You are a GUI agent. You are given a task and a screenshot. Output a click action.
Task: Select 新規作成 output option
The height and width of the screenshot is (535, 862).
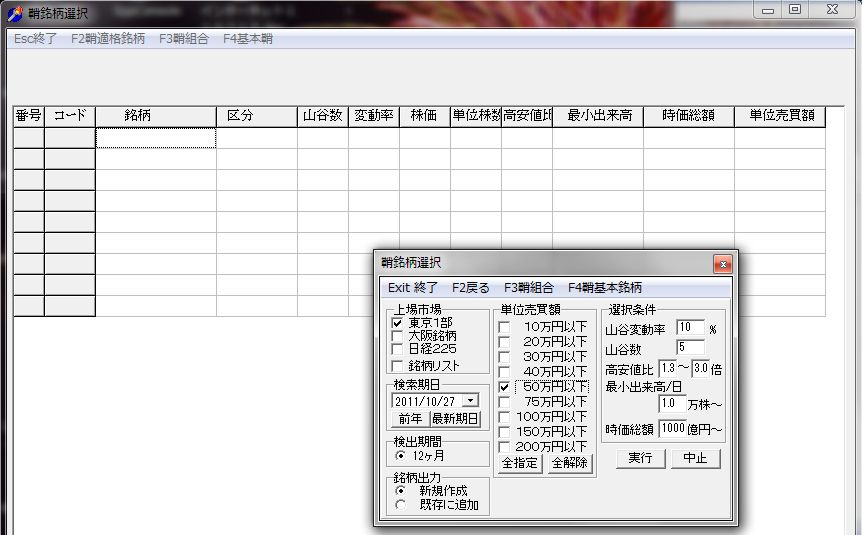click(x=400, y=490)
